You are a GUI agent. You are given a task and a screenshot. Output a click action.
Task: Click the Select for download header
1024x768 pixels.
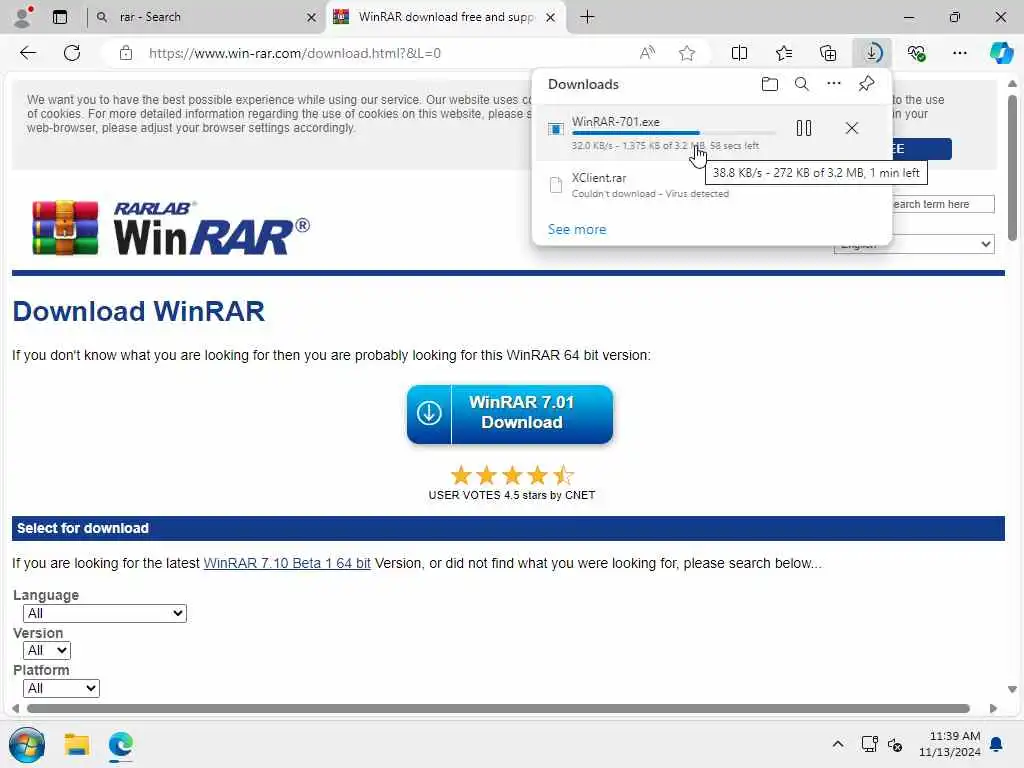(83, 528)
